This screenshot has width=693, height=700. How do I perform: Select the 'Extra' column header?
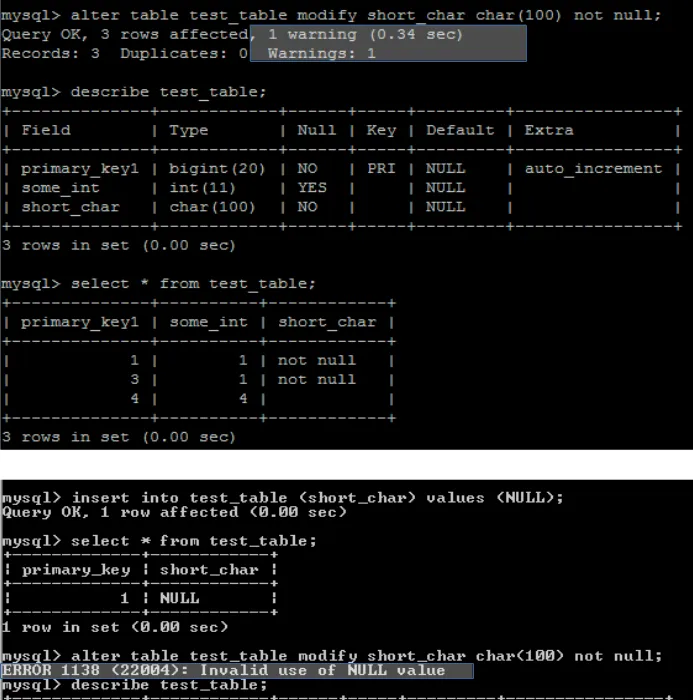click(549, 130)
